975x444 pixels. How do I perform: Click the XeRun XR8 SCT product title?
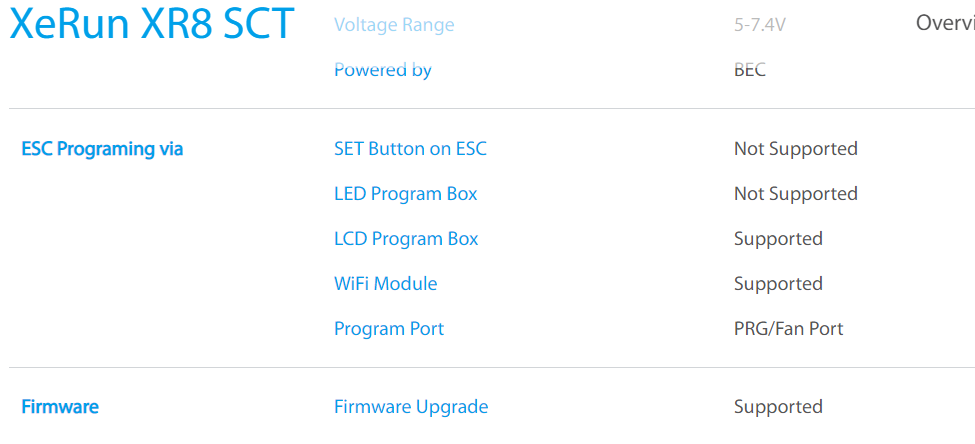[x=152, y=24]
